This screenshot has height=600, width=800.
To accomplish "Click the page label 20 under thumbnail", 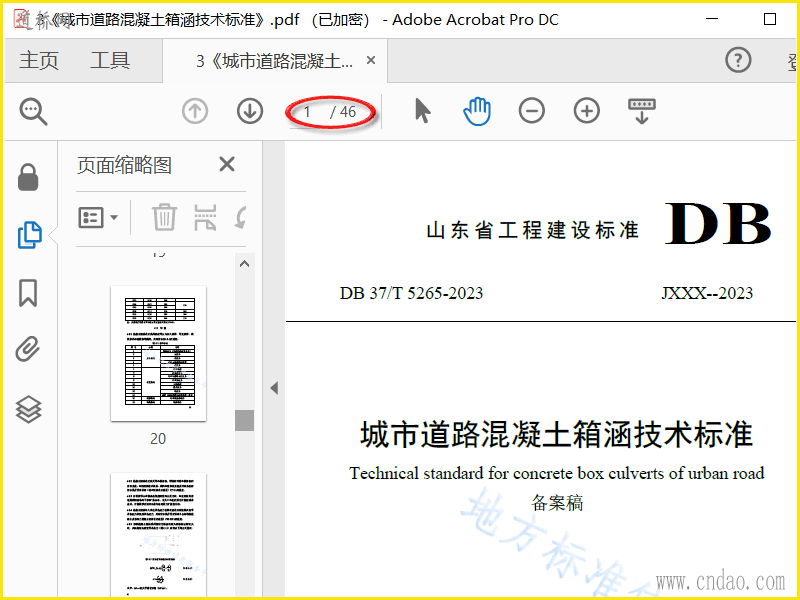I will 158,439.
